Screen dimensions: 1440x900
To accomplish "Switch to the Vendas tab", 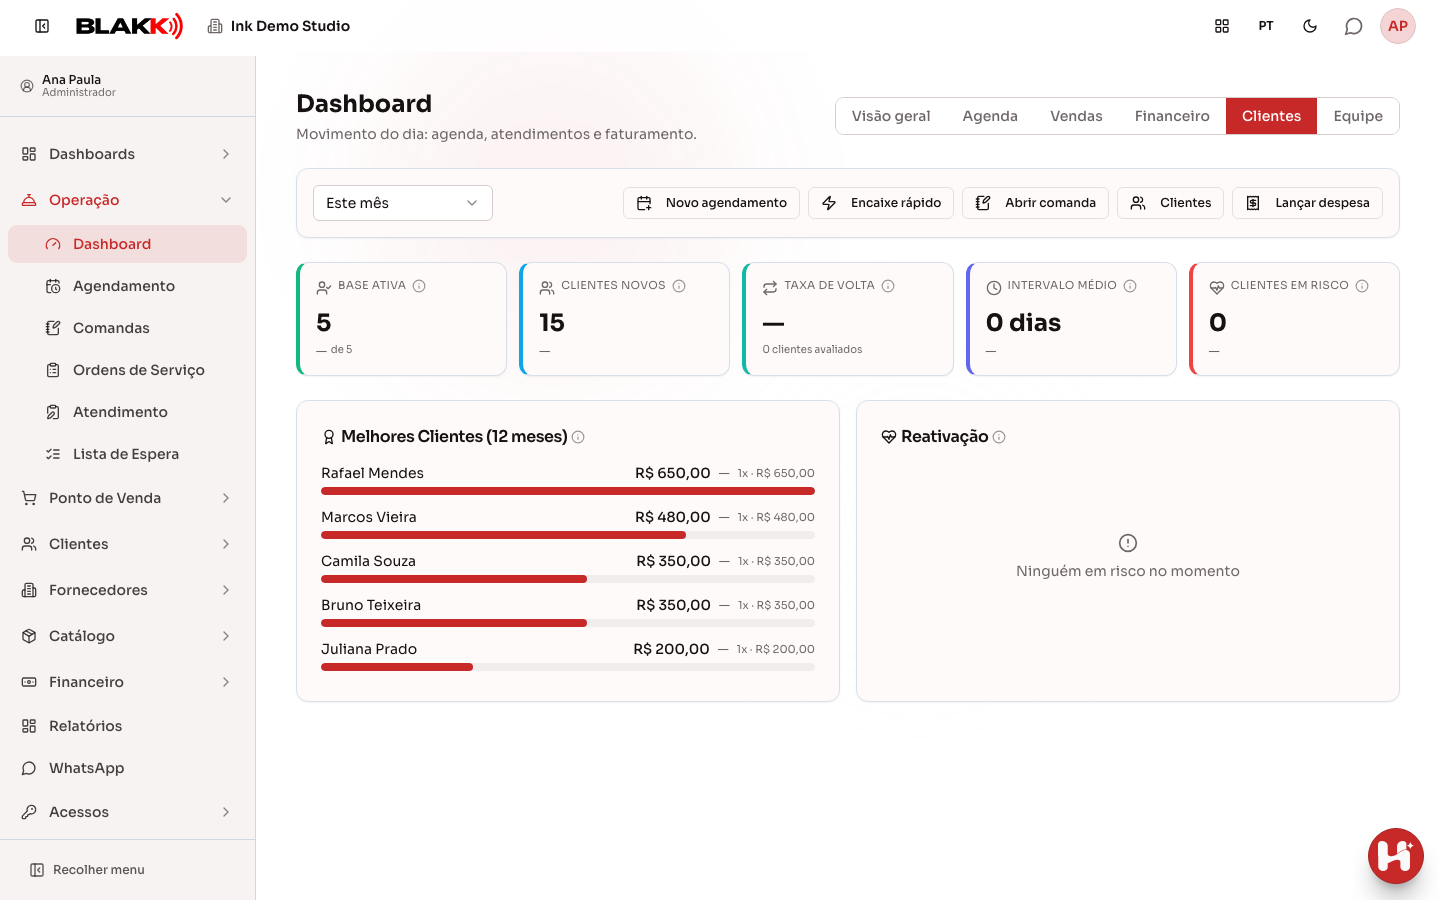I will click(x=1076, y=116).
